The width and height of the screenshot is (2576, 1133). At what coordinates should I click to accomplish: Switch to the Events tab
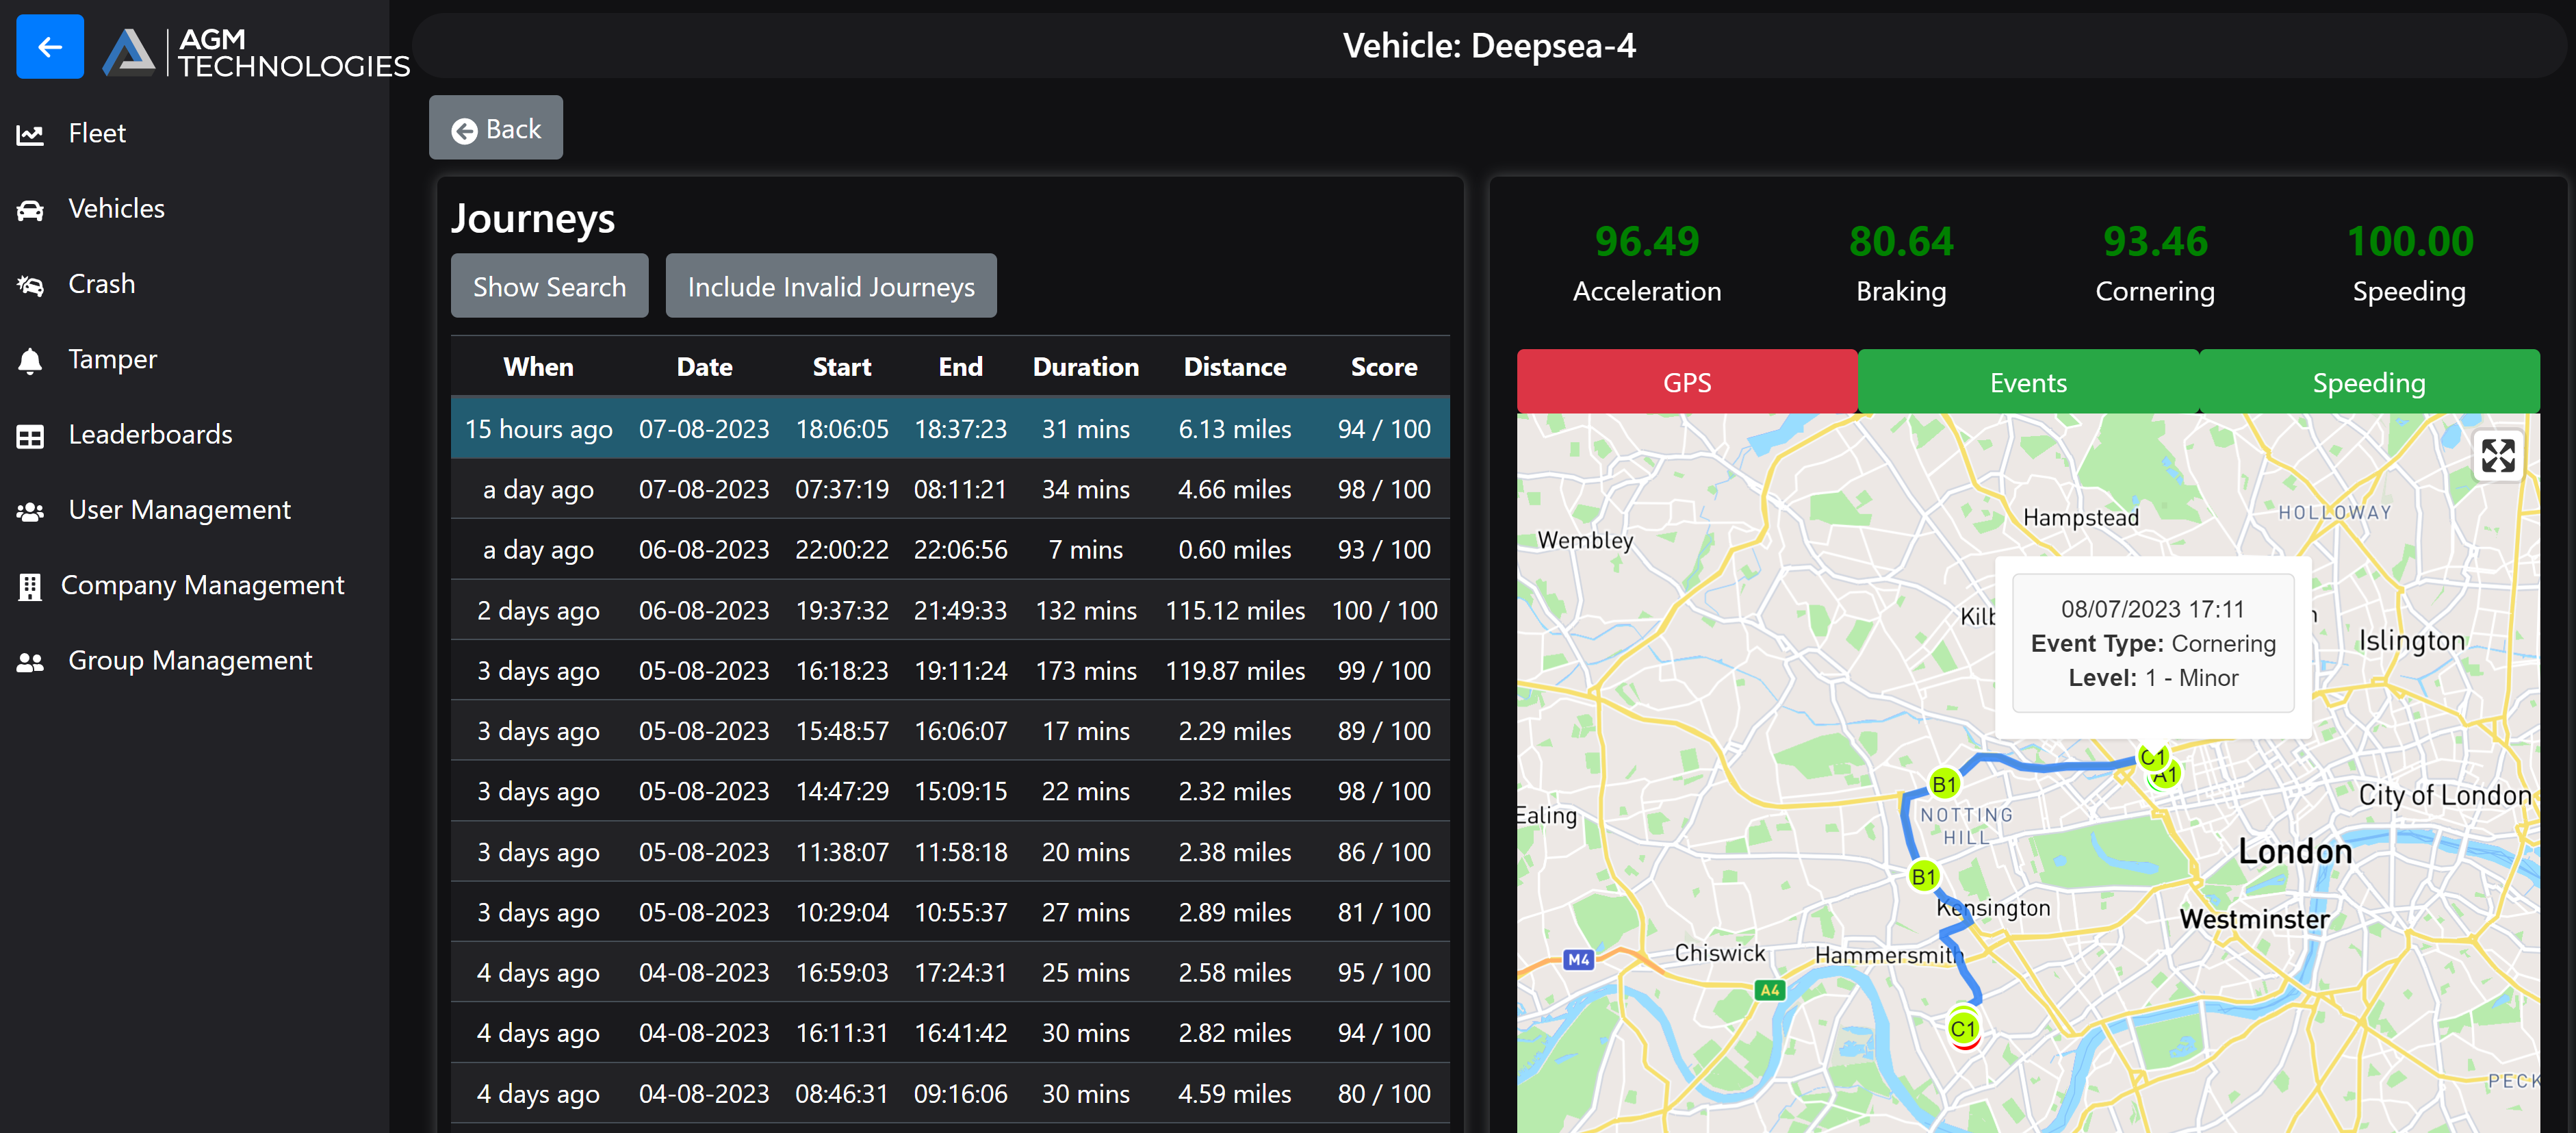pyautogui.click(x=2027, y=383)
